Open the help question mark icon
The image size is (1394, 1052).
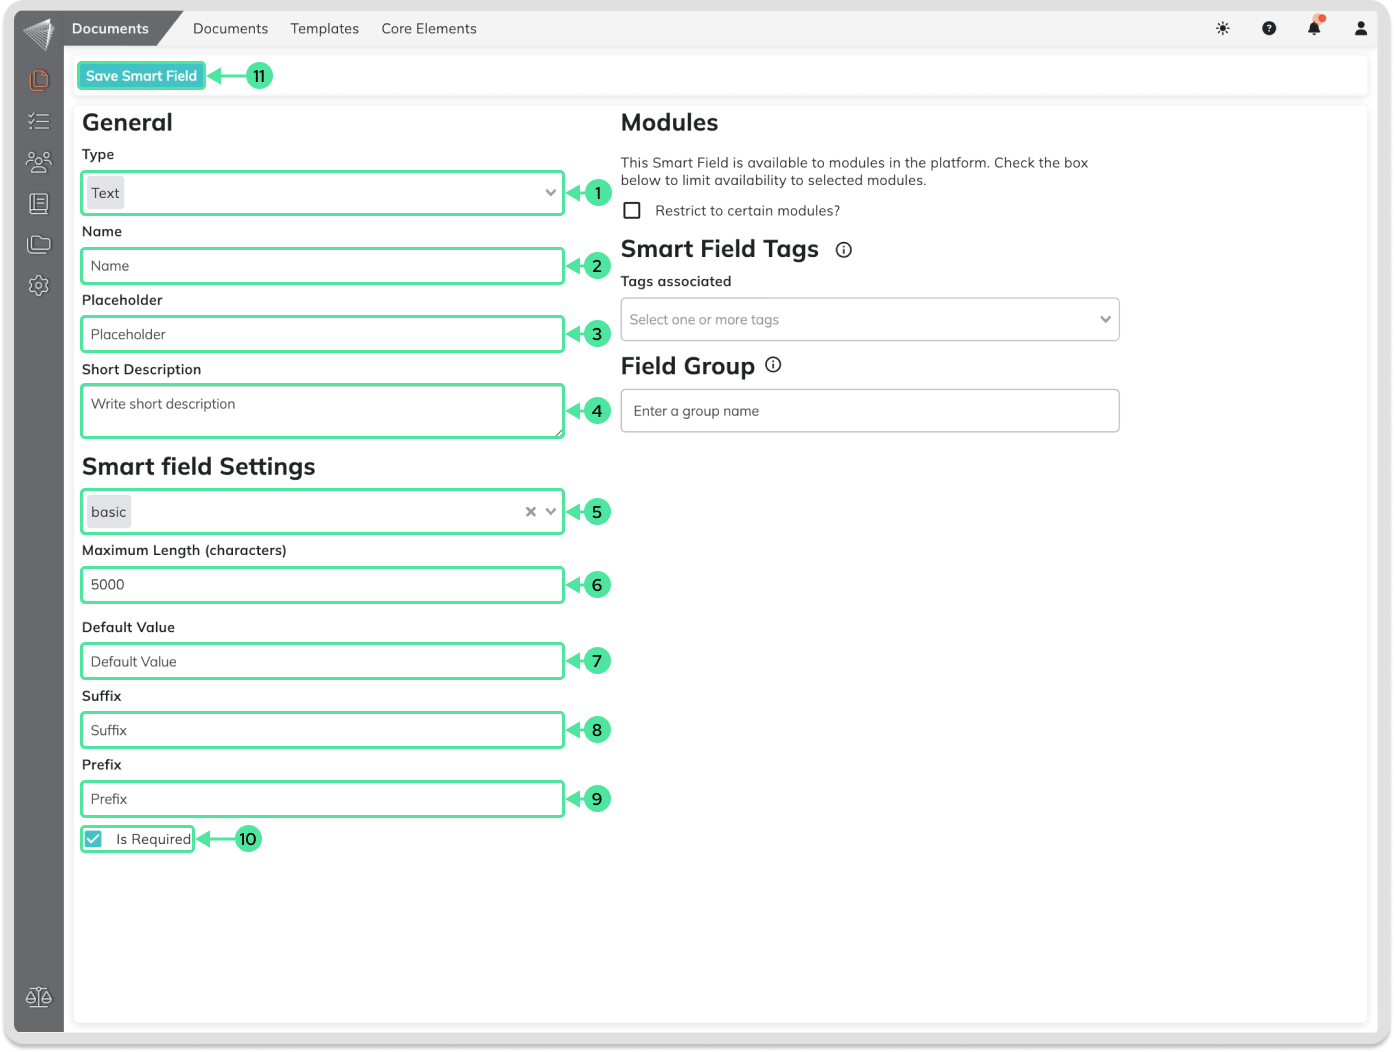pyautogui.click(x=1268, y=29)
